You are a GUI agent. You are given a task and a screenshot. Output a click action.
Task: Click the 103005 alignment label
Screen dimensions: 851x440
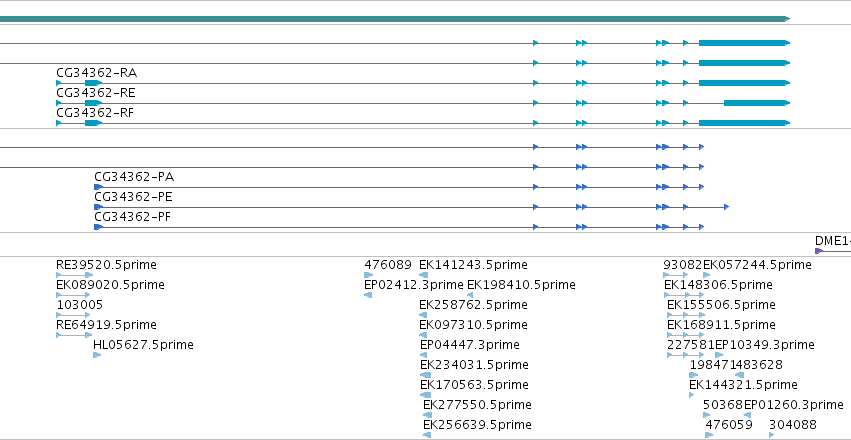tap(79, 305)
